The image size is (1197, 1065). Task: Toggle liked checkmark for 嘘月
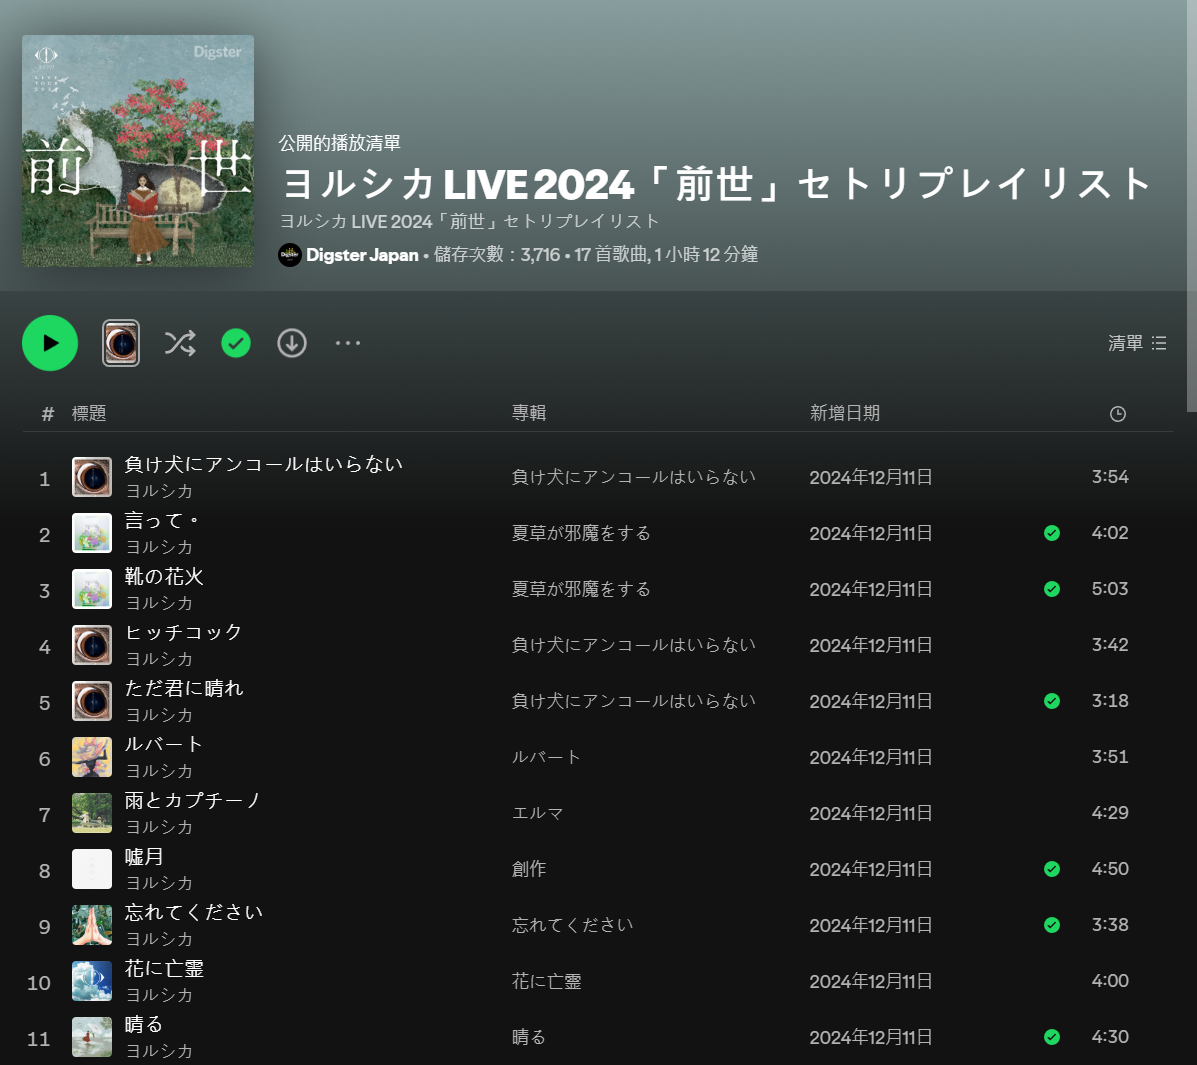pyautogui.click(x=1052, y=869)
